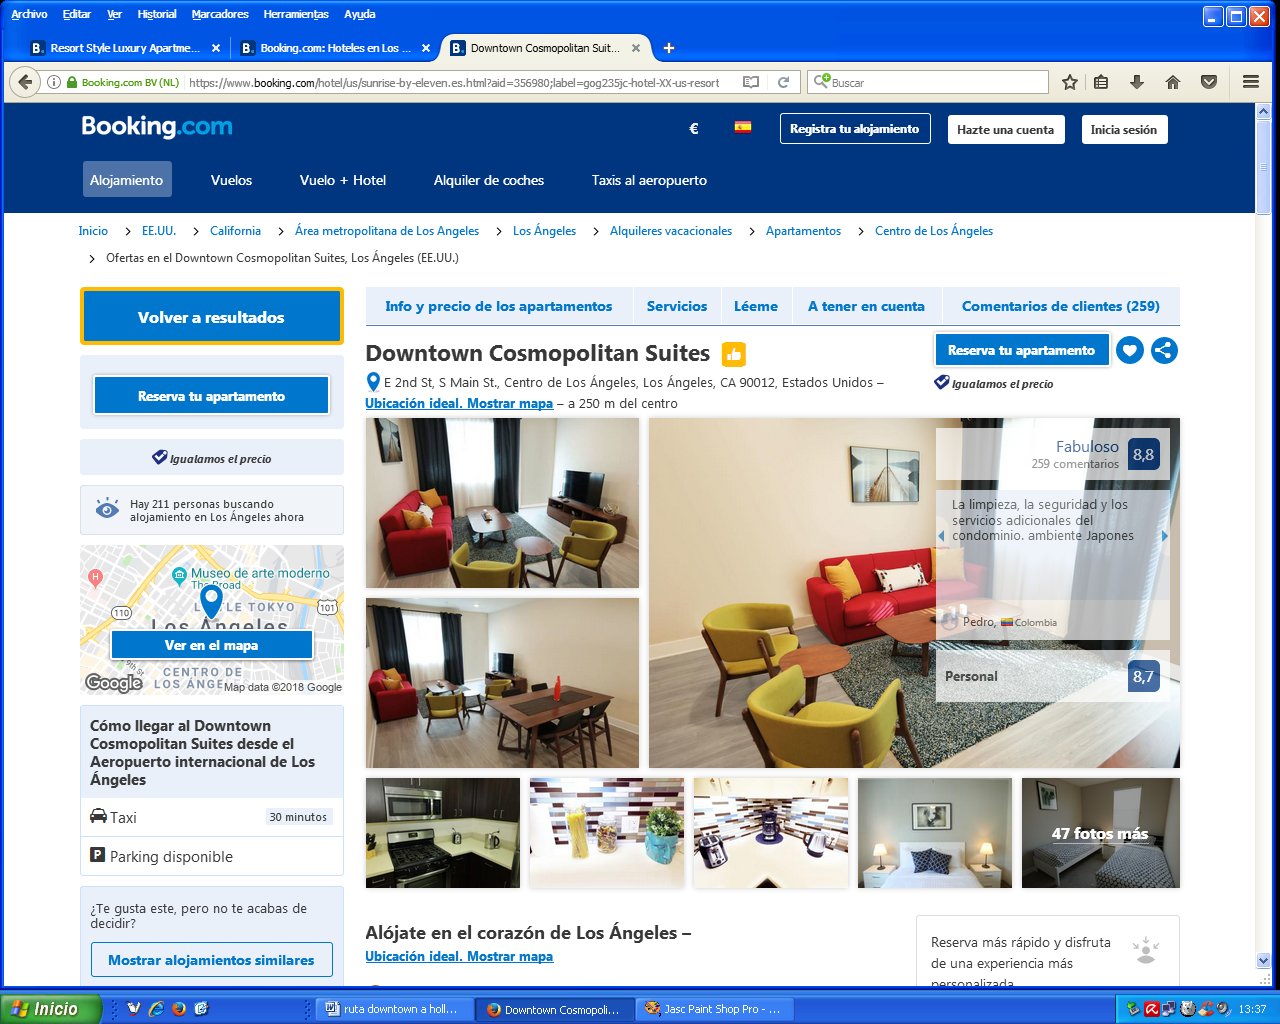The image size is (1280, 1024).
Task: Open the Windows Inicio start button
Action: coord(50,1009)
